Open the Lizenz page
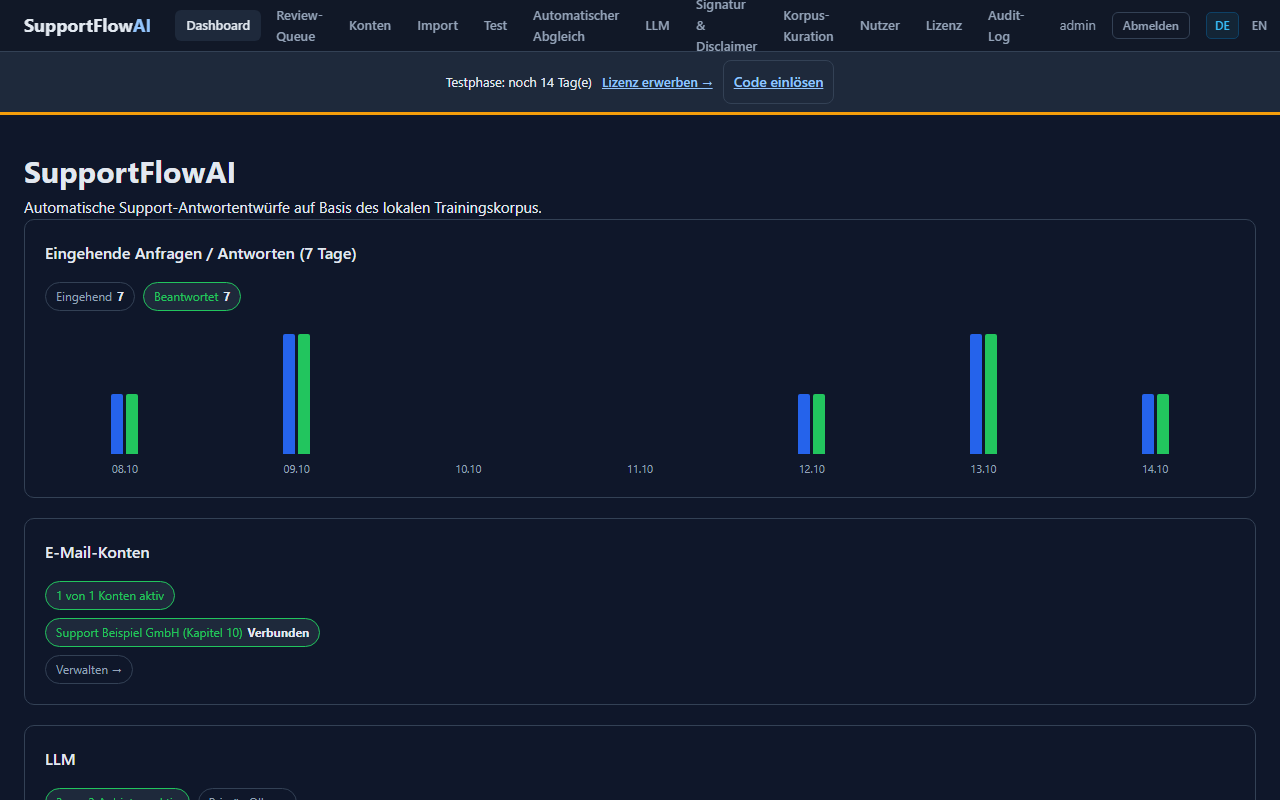 click(x=944, y=25)
